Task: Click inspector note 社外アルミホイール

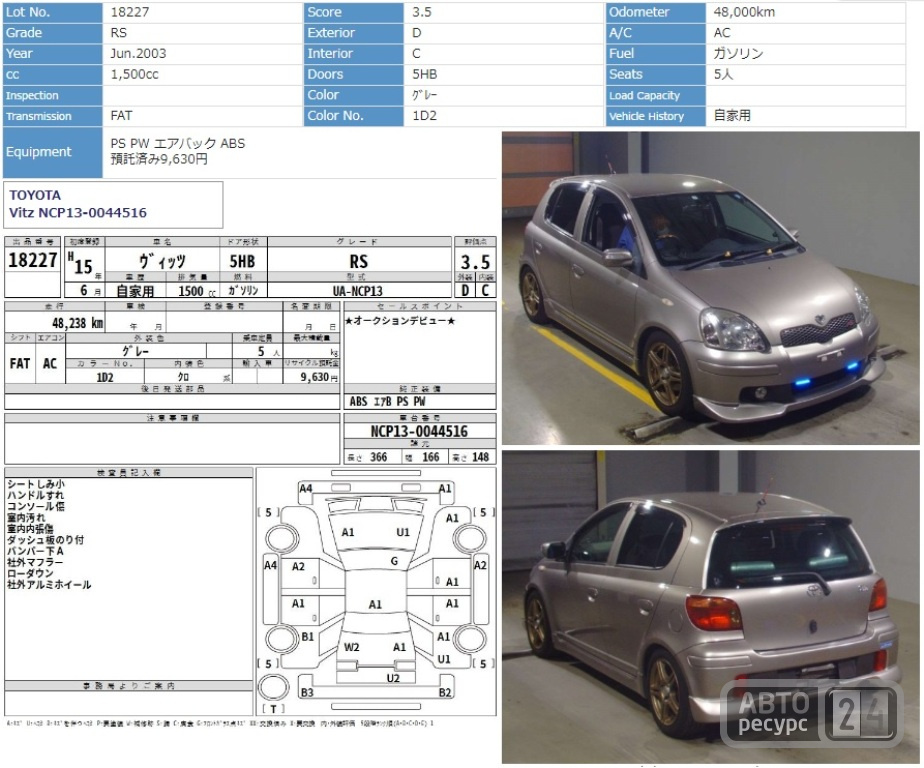Action: click(x=49, y=585)
